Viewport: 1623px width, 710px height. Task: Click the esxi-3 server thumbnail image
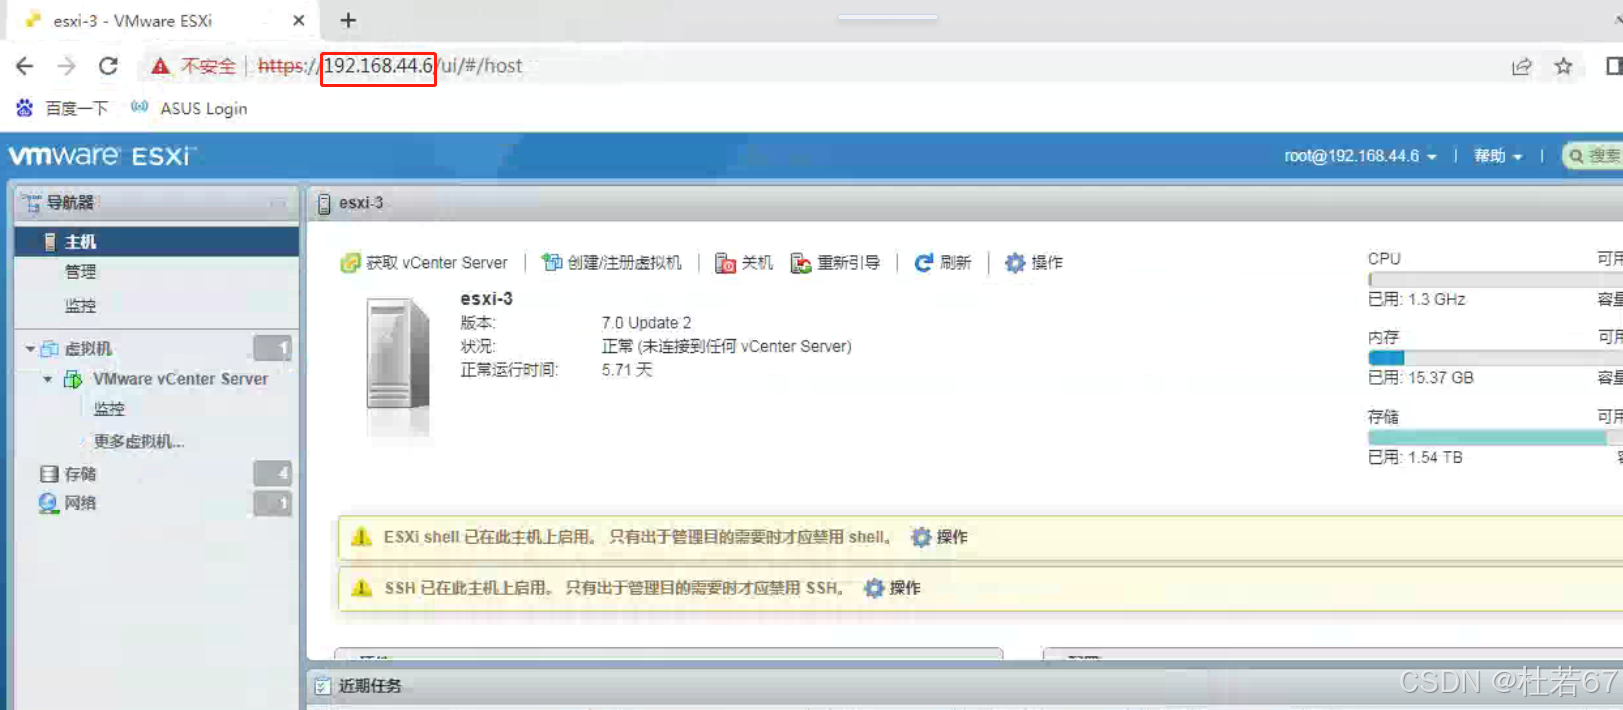(398, 365)
